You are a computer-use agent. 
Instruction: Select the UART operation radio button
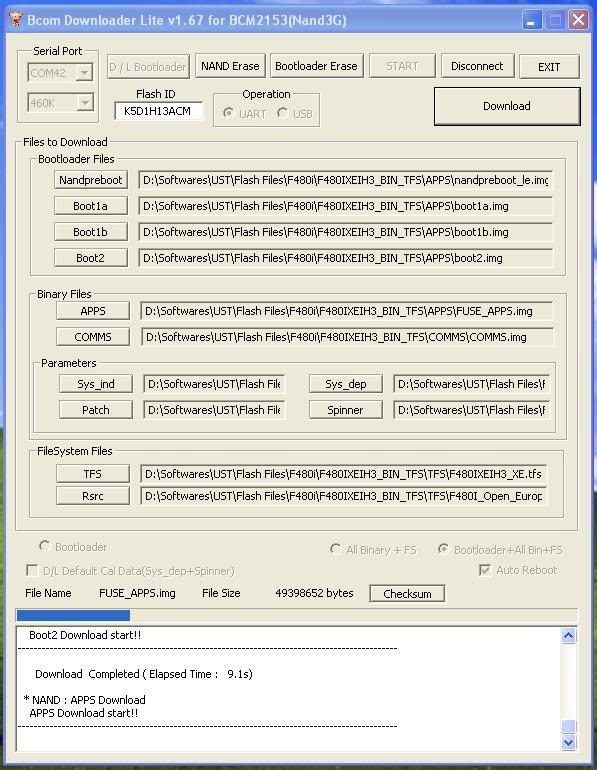coord(228,113)
